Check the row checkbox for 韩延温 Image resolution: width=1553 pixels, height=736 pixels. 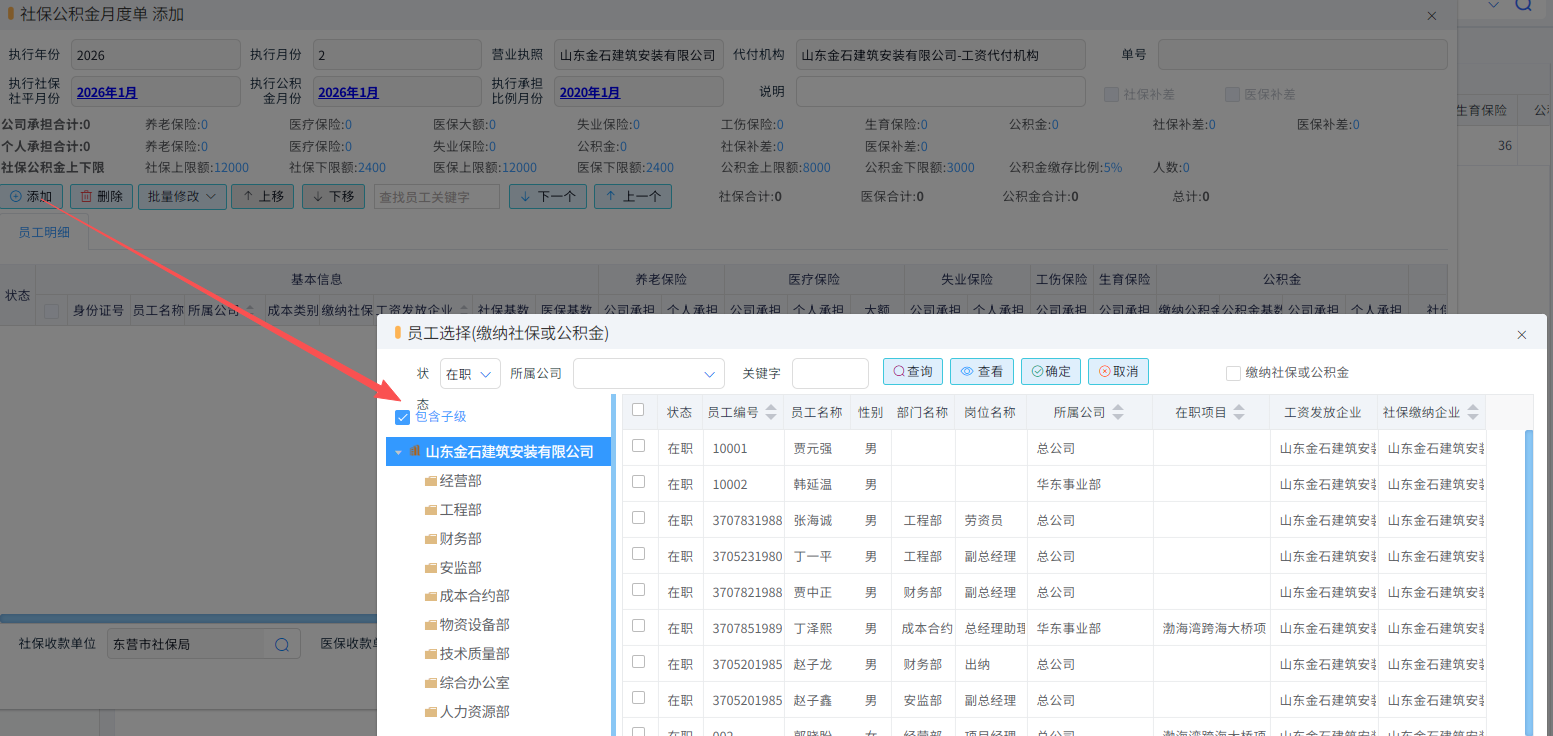(x=639, y=482)
